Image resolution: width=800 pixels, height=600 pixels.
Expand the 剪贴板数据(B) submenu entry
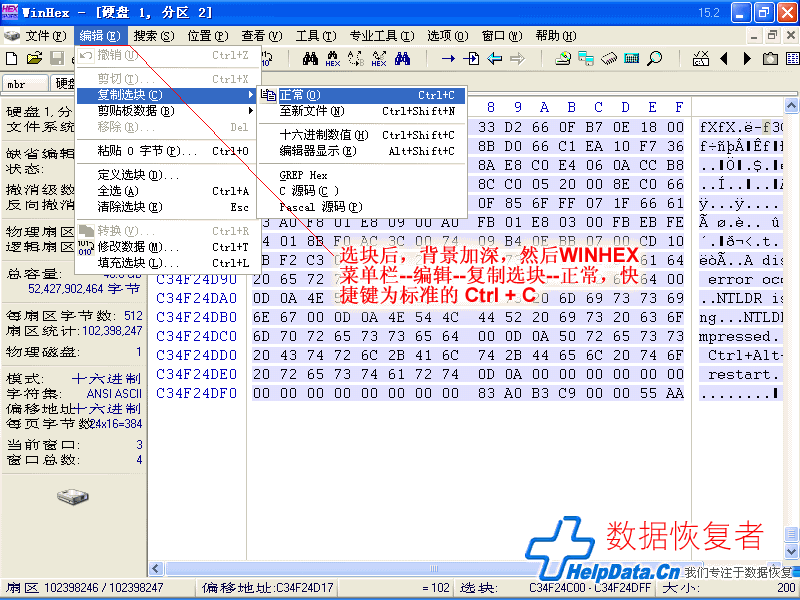[x=166, y=111]
